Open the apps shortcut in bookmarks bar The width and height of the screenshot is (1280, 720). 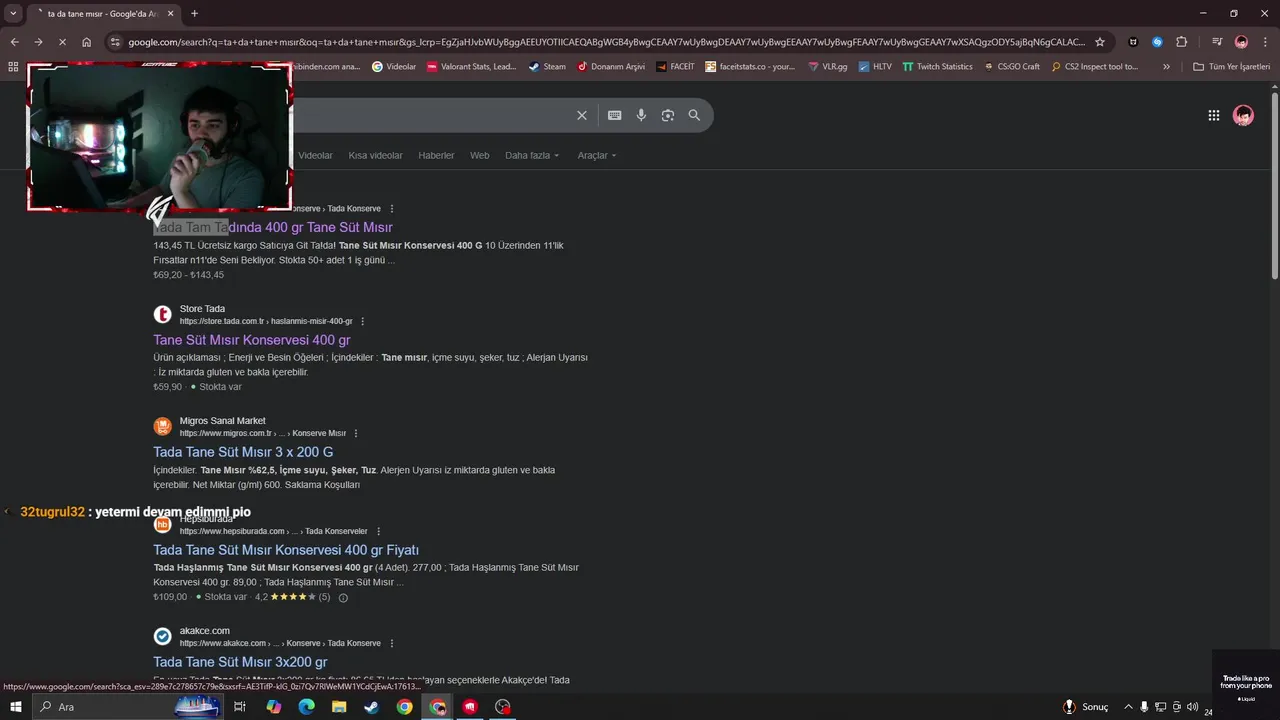pos(13,67)
